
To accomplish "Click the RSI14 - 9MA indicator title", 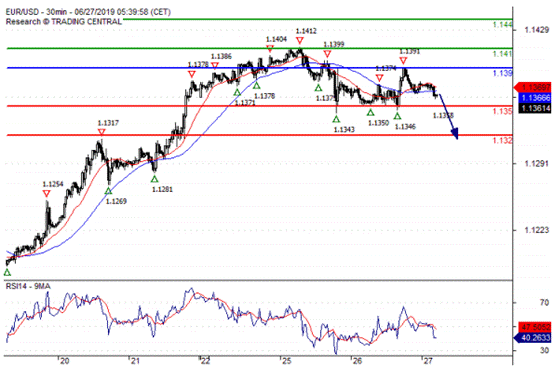I will [x=28, y=286].
